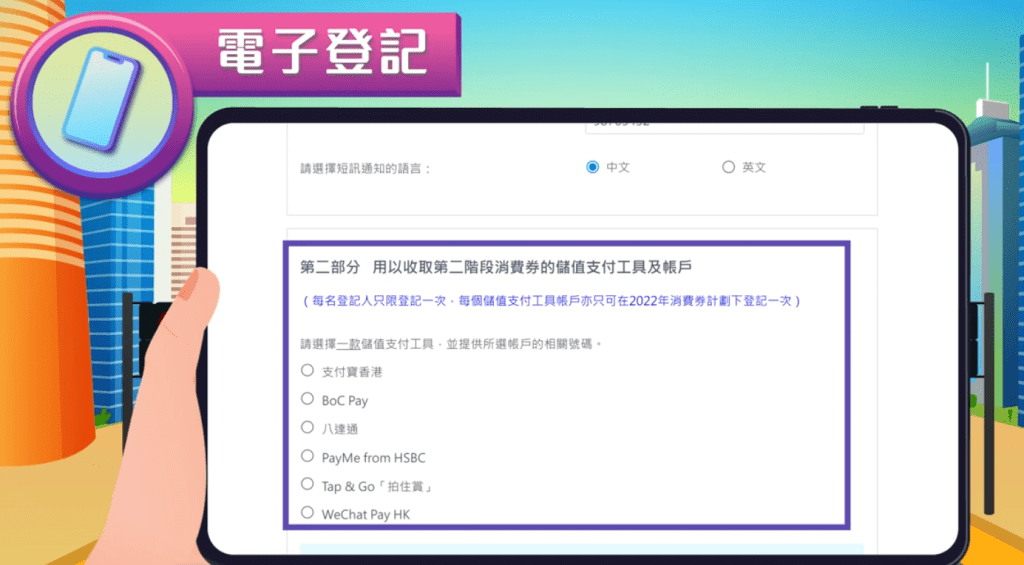The image size is (1024, 565).
Task: Pick the PayMe from HSBC option
Action: click(307, 455)
